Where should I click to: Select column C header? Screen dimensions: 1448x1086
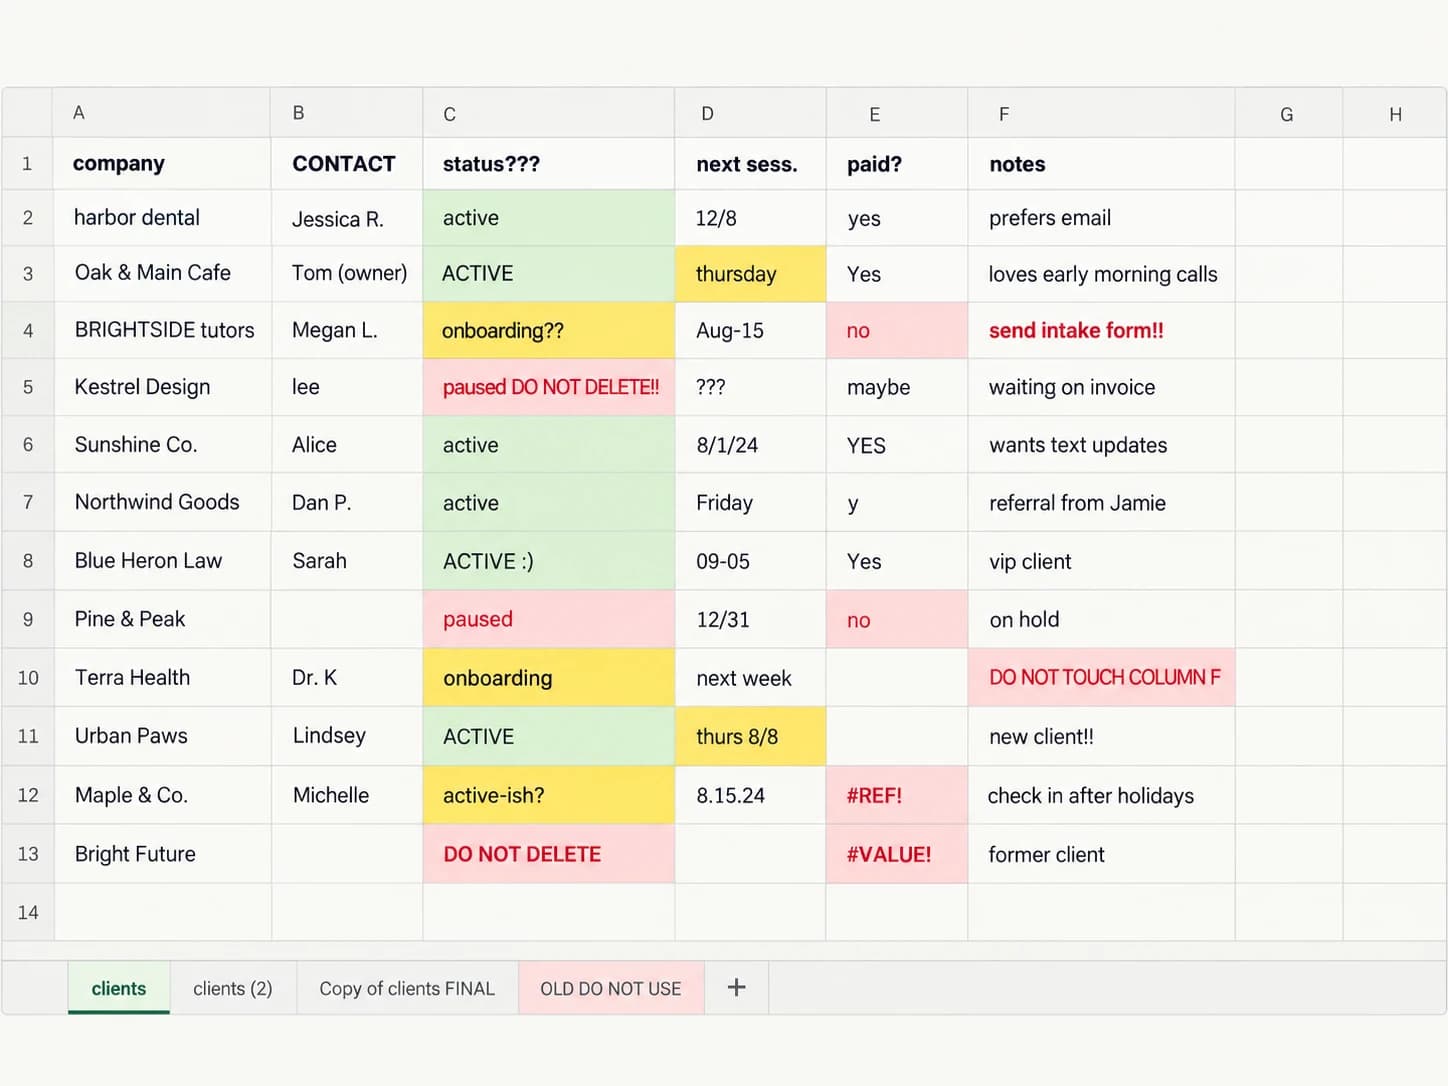click(549, 113)
